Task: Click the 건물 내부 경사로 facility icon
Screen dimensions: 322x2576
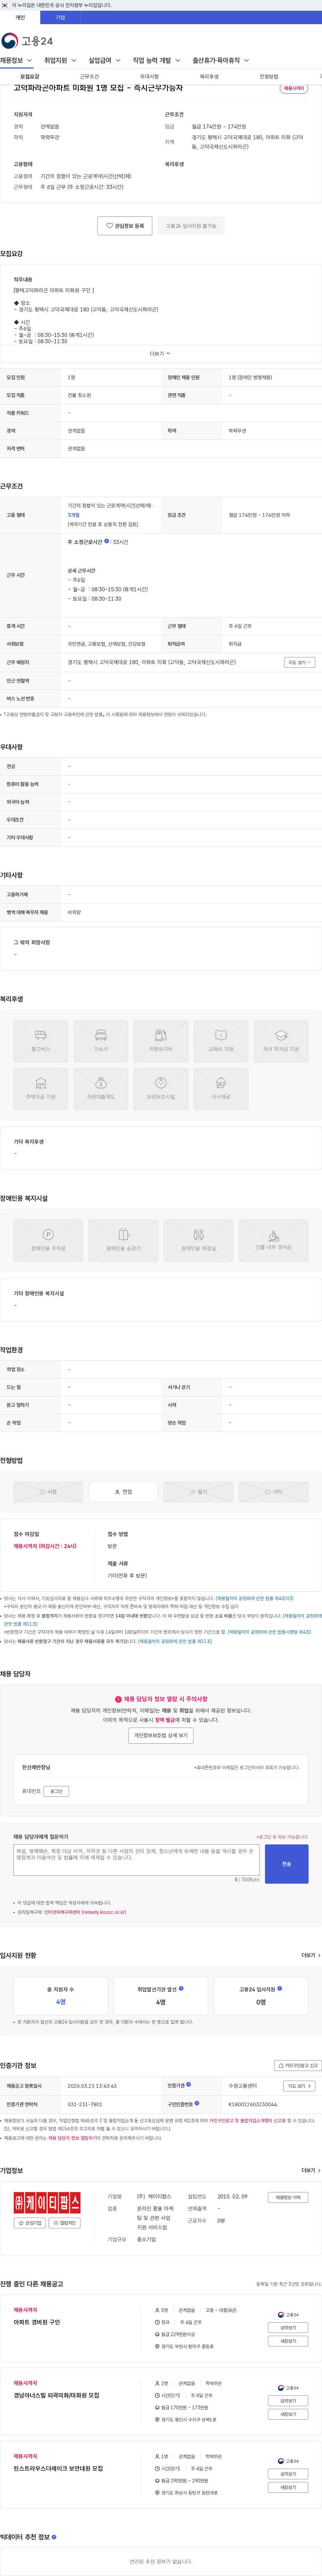Action: click(x=273, y=1241)
